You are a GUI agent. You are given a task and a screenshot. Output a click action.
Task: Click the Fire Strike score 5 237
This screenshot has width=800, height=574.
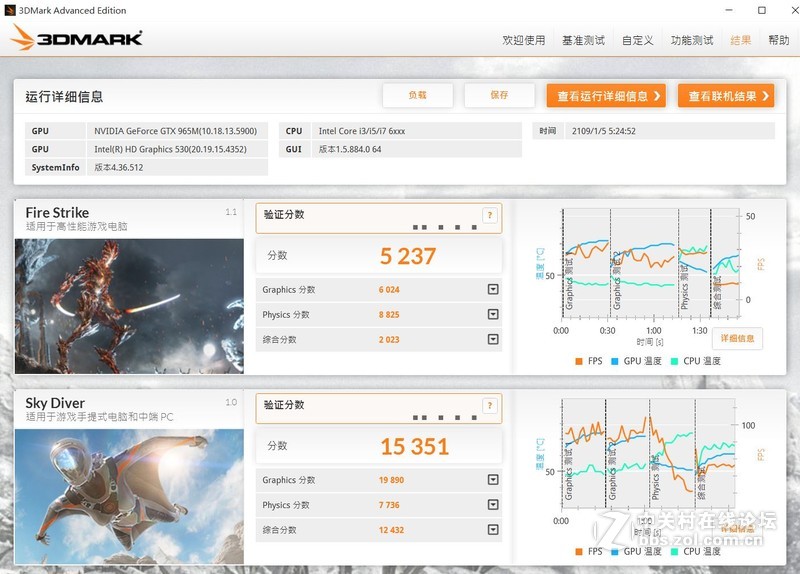click(408, 256)
